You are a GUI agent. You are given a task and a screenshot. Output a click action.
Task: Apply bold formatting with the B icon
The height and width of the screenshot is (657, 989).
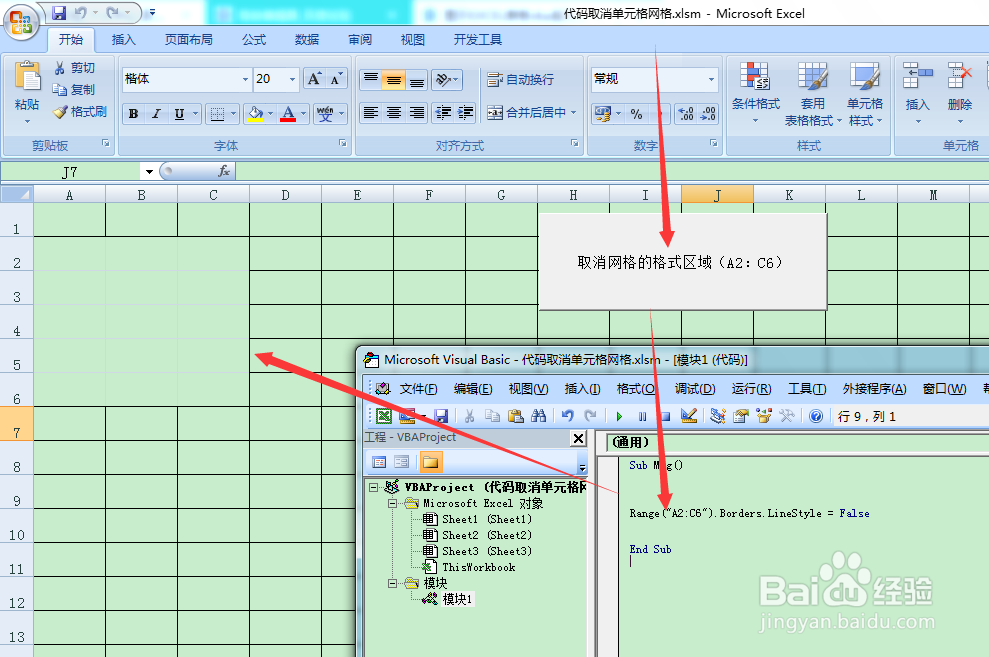click(134, 113)
